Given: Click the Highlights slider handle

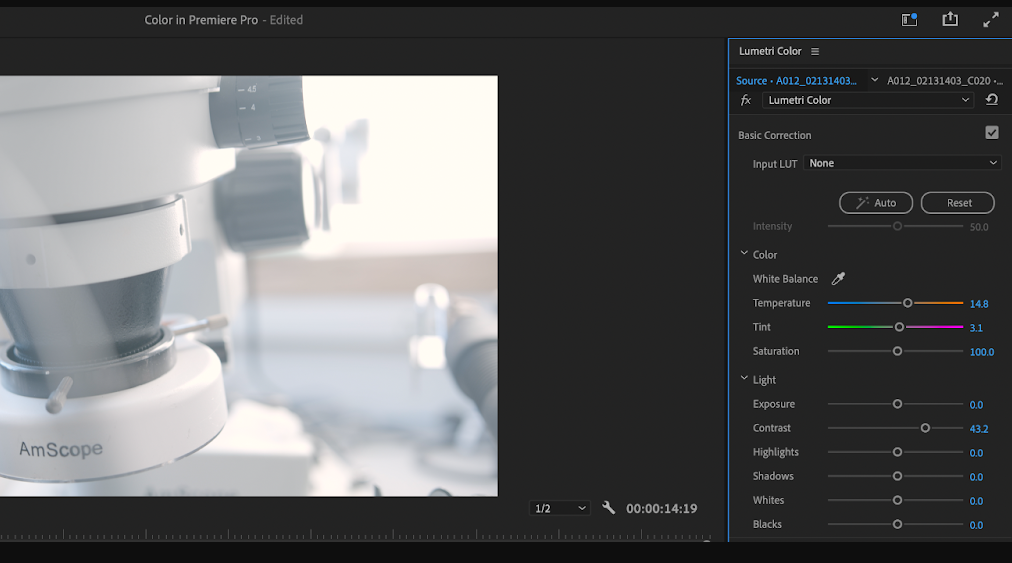Looking at the screenshot, I should (x=897, y=452).
